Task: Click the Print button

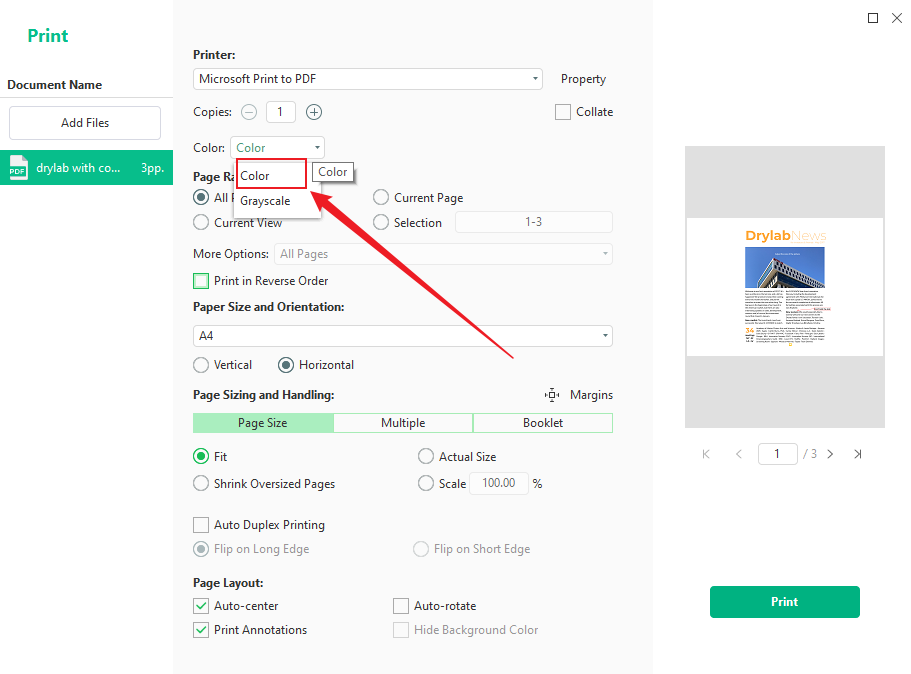Action: click(x=784, y=602)
